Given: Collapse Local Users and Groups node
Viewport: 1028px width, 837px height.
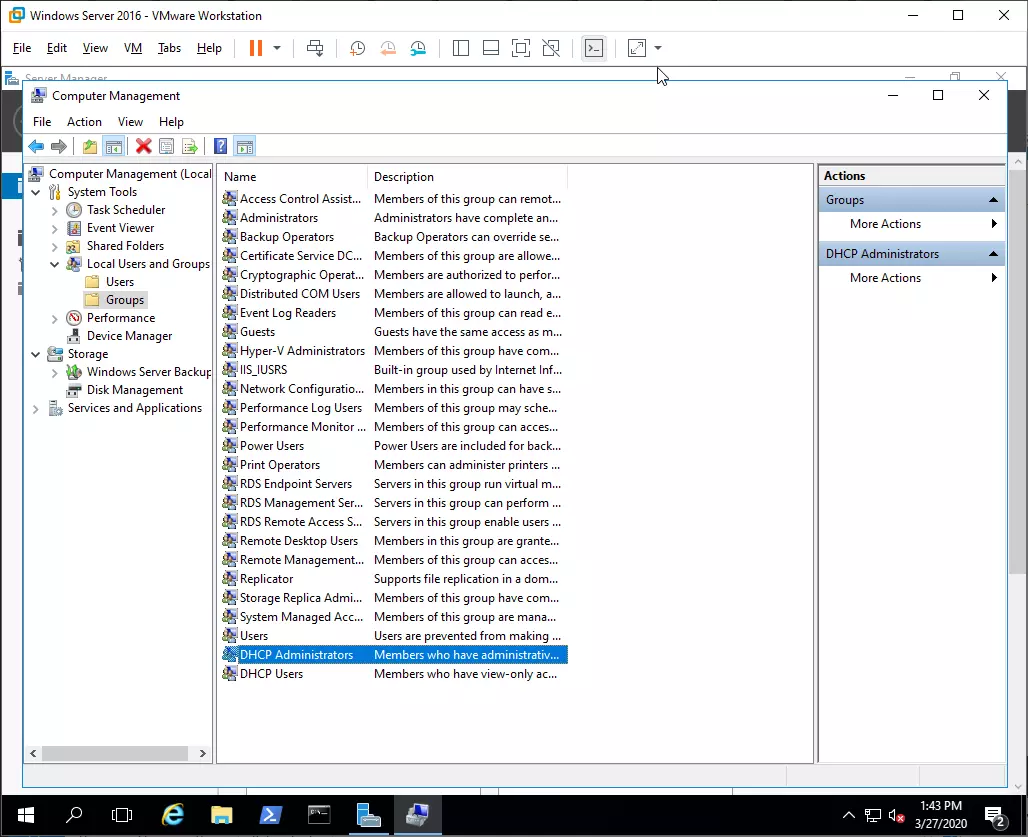Looking at the screenshot, I should 54,264.
